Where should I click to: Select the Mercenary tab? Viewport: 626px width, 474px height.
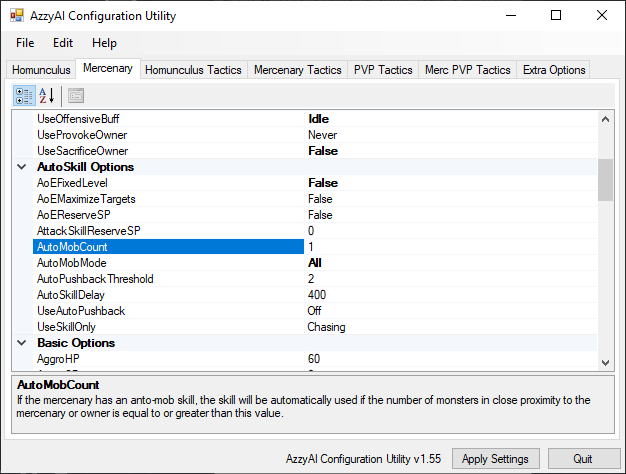[108, 68]
